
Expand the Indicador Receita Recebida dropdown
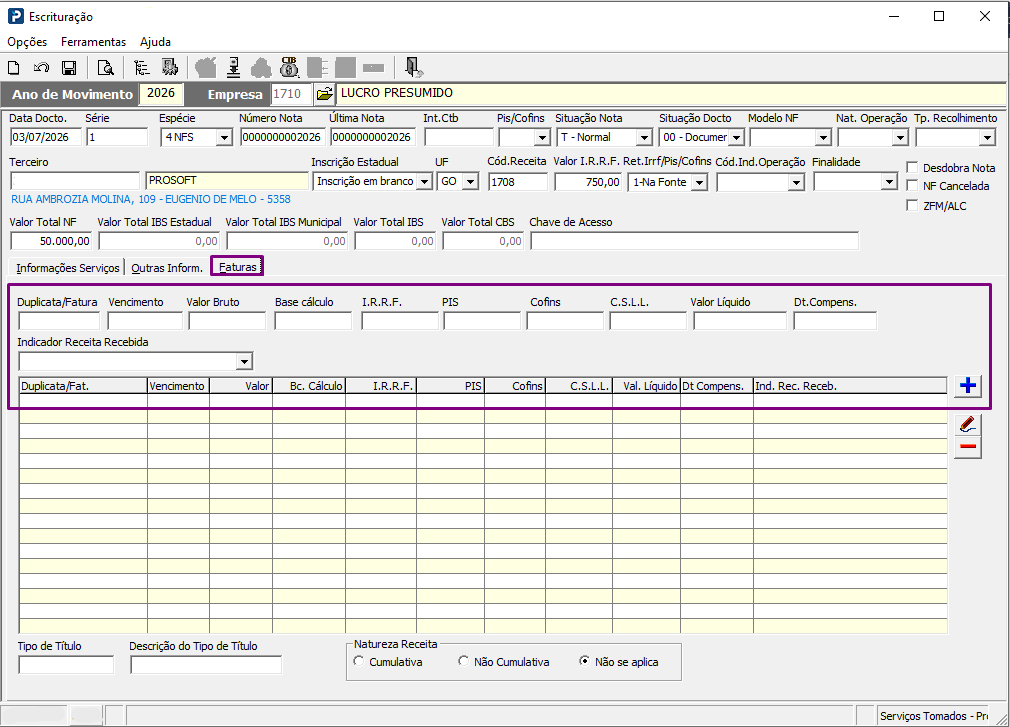[x=243, y=362]
